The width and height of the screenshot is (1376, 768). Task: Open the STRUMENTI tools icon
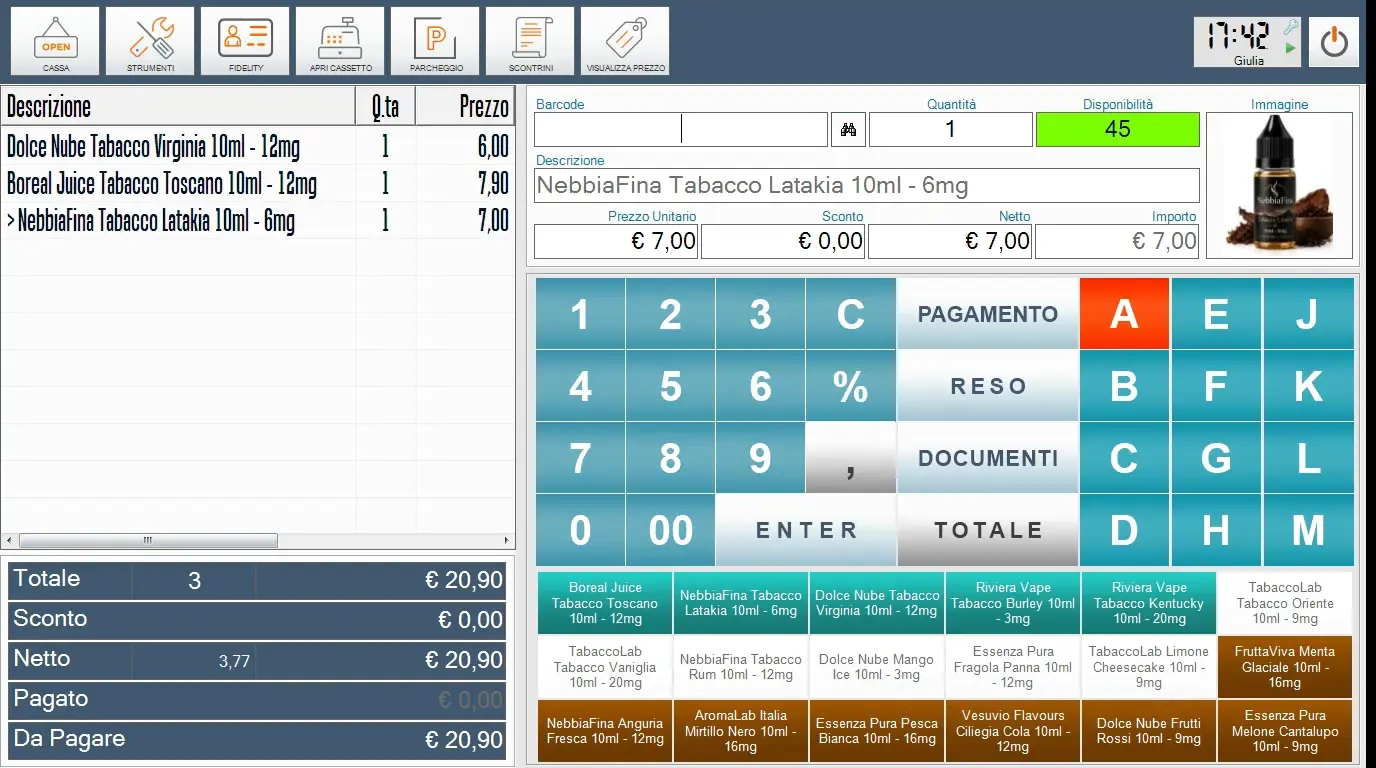point(151,41)
